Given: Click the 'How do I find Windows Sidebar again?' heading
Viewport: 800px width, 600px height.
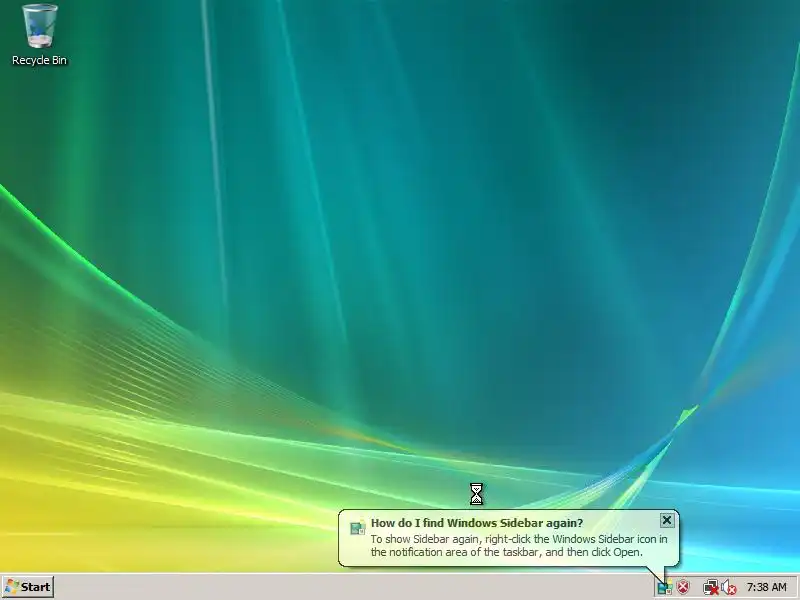Looking at the screenshot, I should (477, 523).
